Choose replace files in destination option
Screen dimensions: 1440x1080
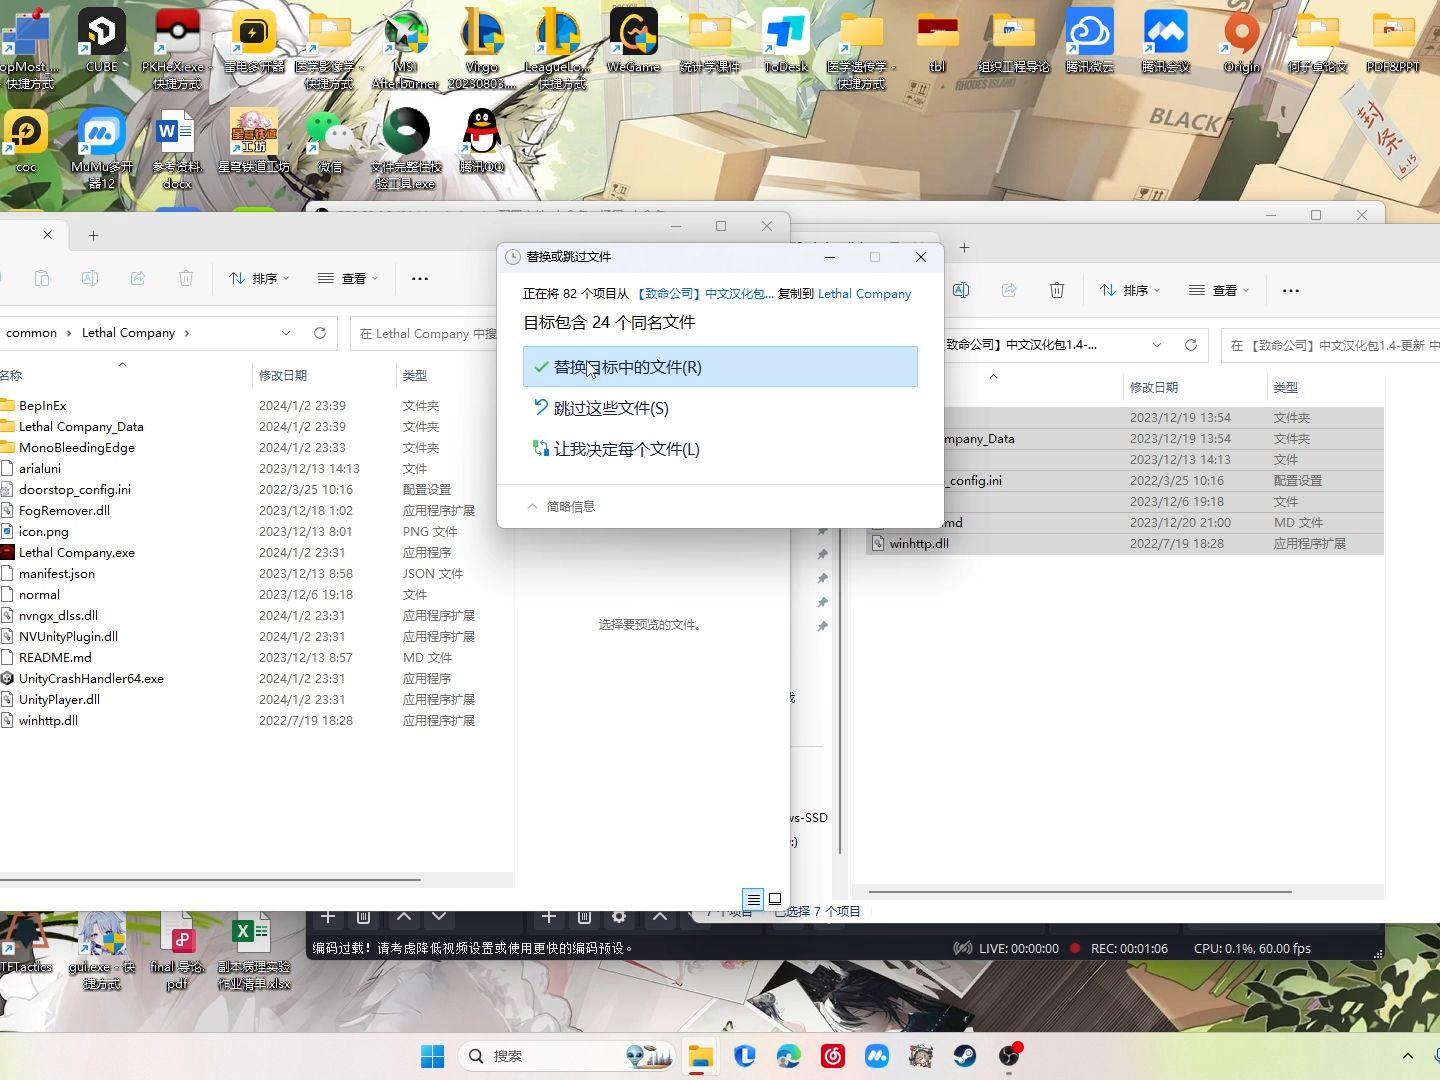pyautogui.click(x=720, y=367)
